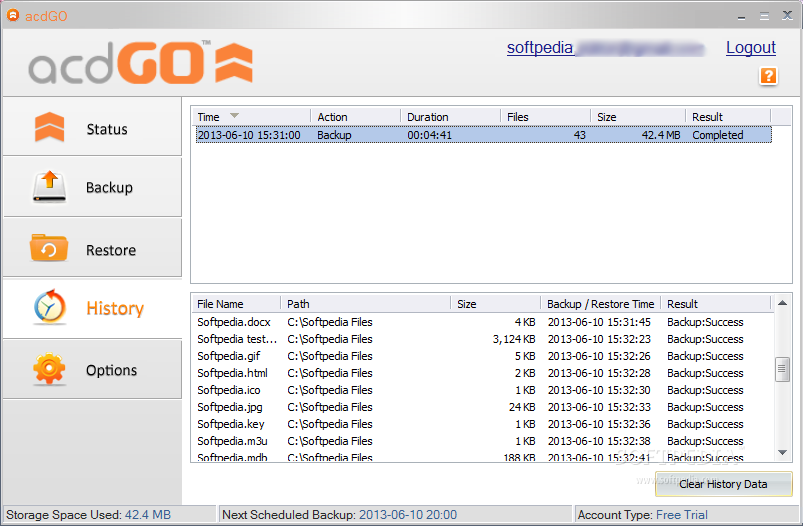This screenshot has height=526, width=803.
Task: Open the Options tab
Action: pyautogui.click(x=92, y=369)
